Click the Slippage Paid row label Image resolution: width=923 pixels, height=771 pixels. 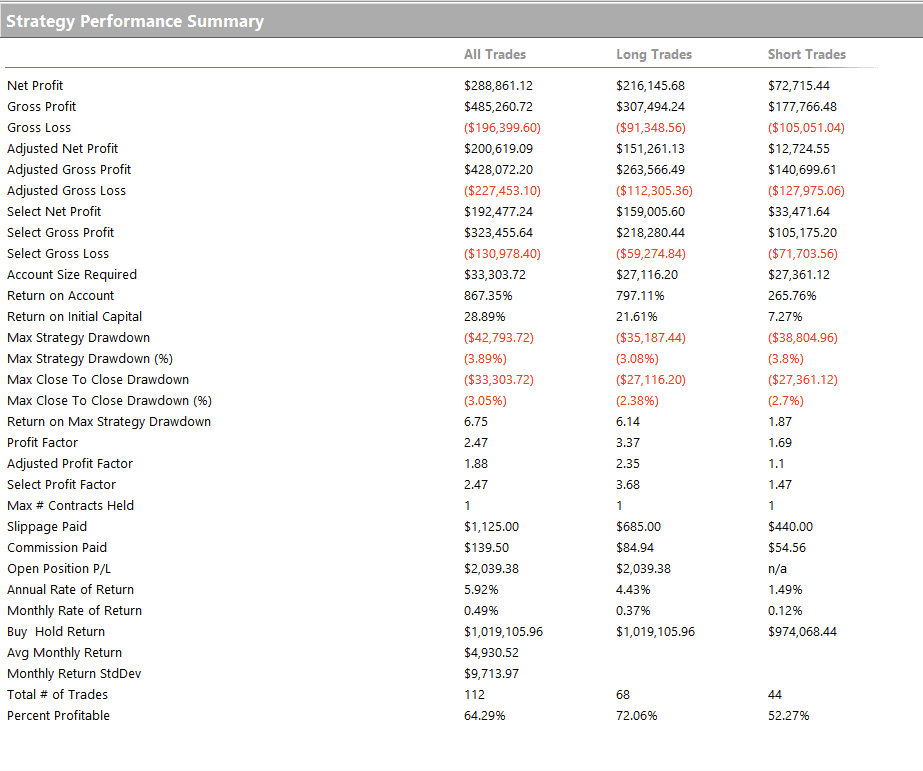click(47, 527)
